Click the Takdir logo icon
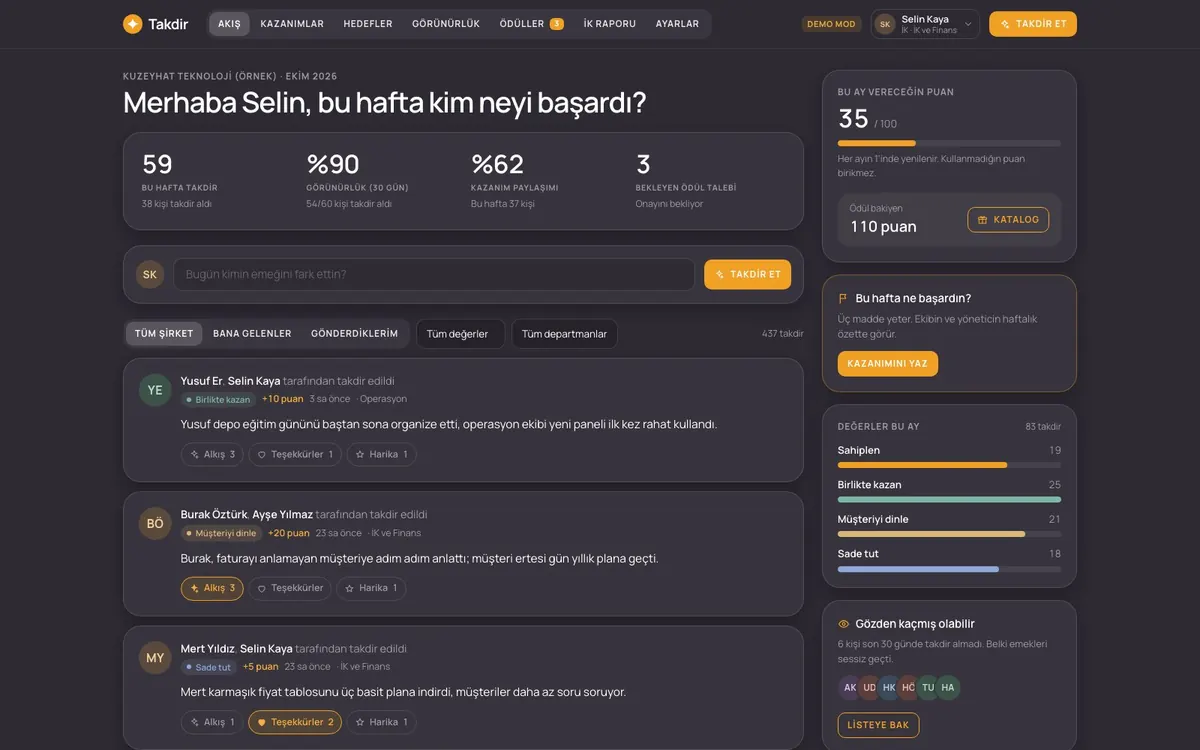 pyautogui.click(x=133, y=24)
